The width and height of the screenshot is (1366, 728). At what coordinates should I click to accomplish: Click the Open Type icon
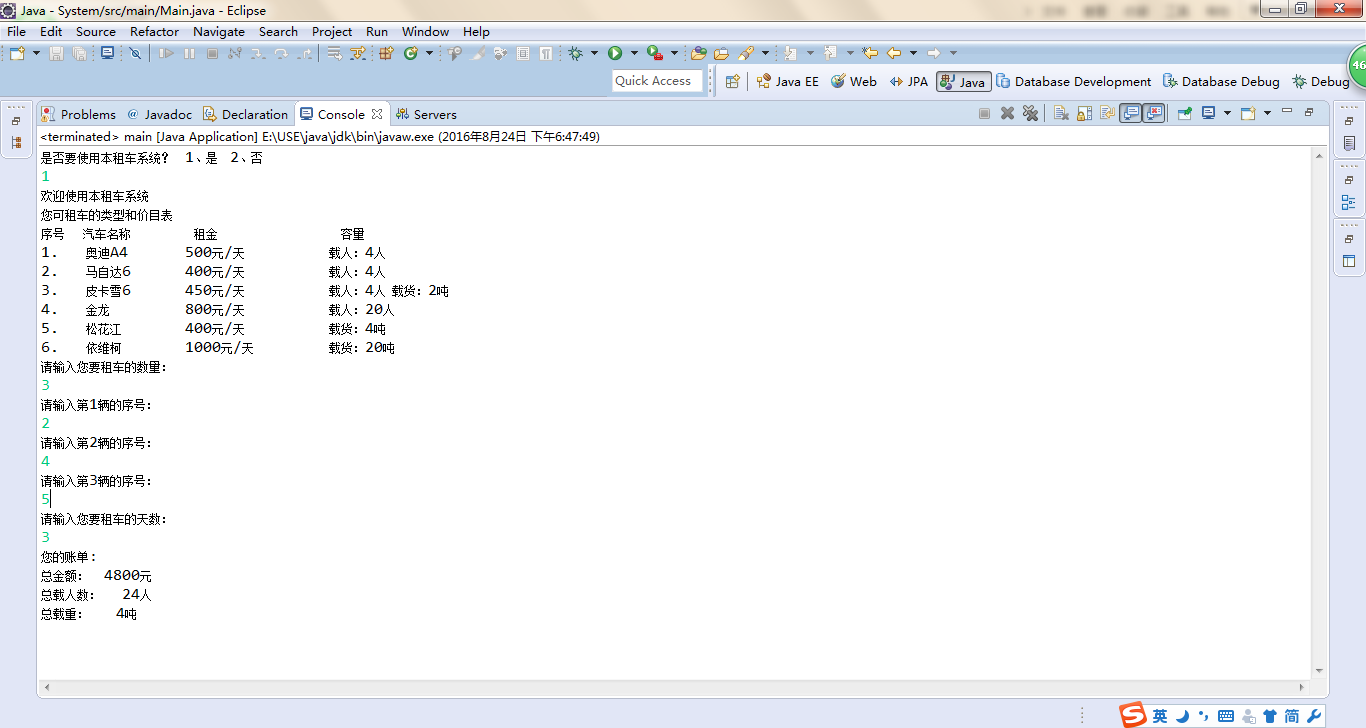click(x=699, y=53)
